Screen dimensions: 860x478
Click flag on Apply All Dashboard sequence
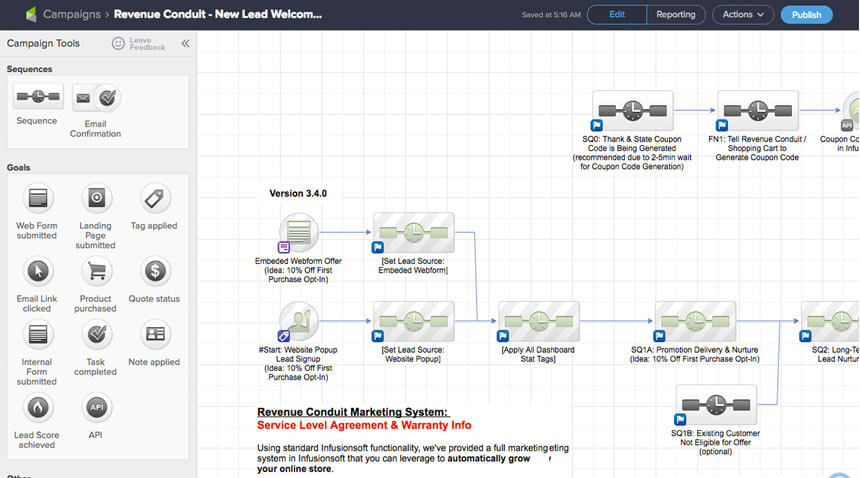pyautogui.click(x=502, y=336)
